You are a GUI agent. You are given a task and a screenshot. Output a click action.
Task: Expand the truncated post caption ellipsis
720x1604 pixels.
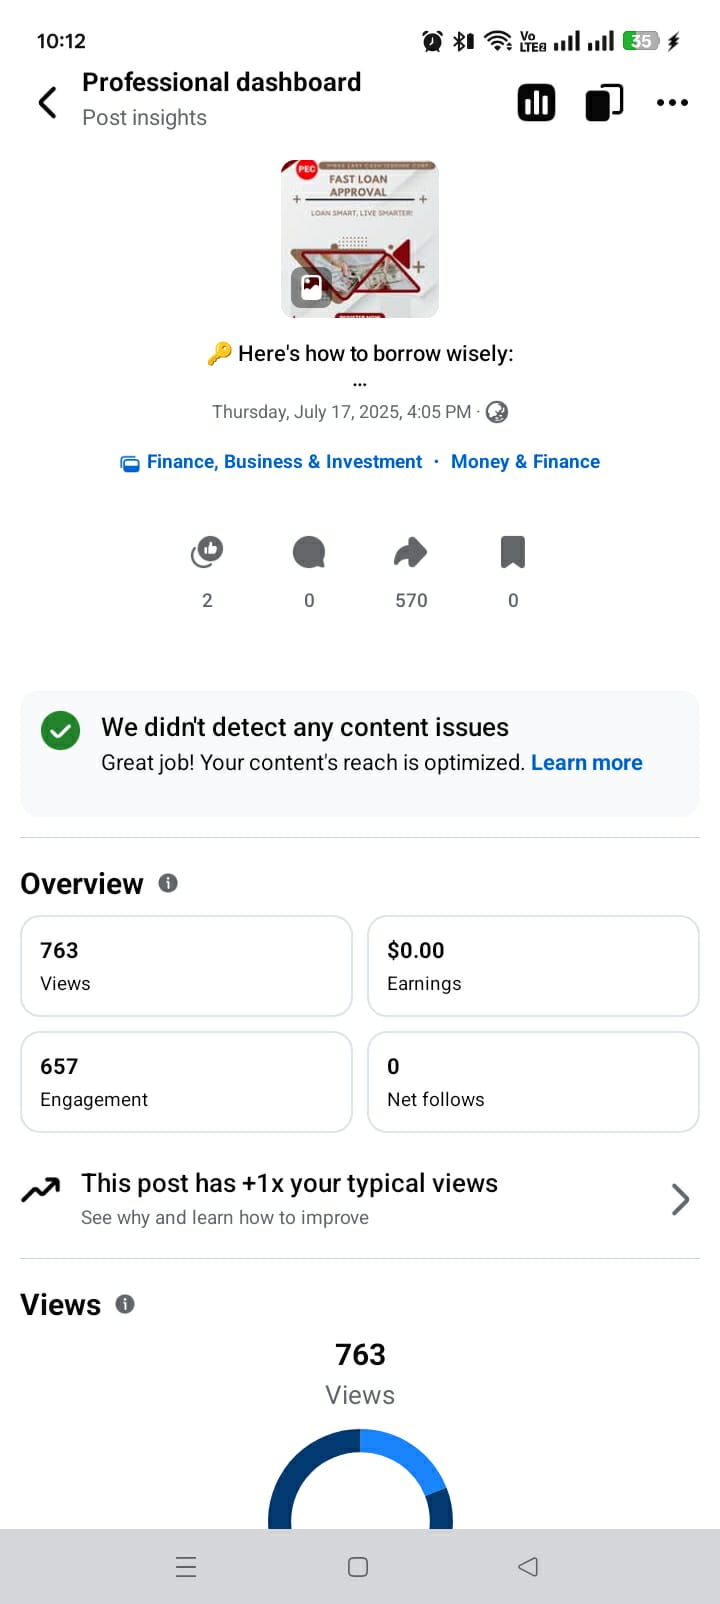[360, 383]
